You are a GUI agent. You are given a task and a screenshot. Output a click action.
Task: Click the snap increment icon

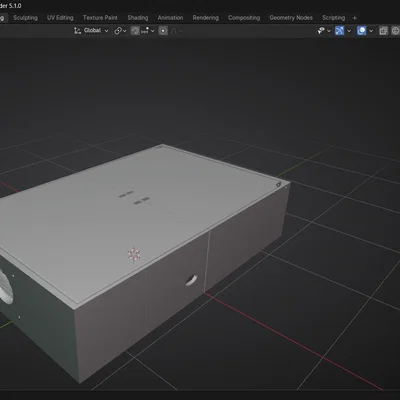(x=145, y=31)
